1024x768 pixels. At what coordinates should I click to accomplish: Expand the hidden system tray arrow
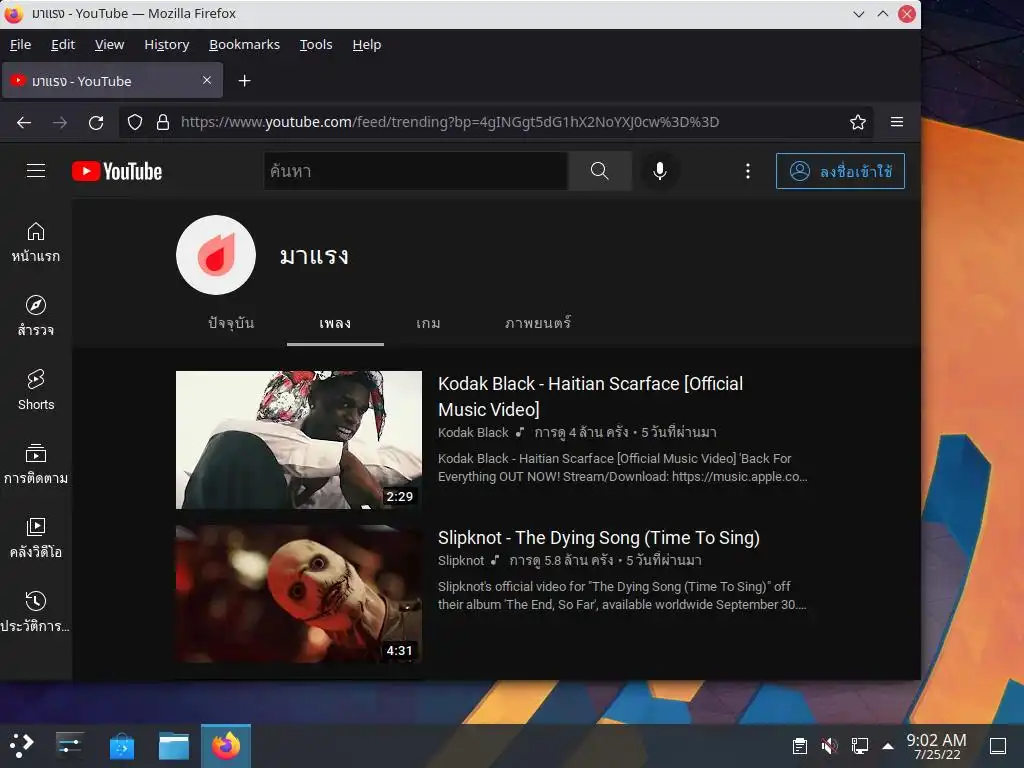(x=888, y=746)
